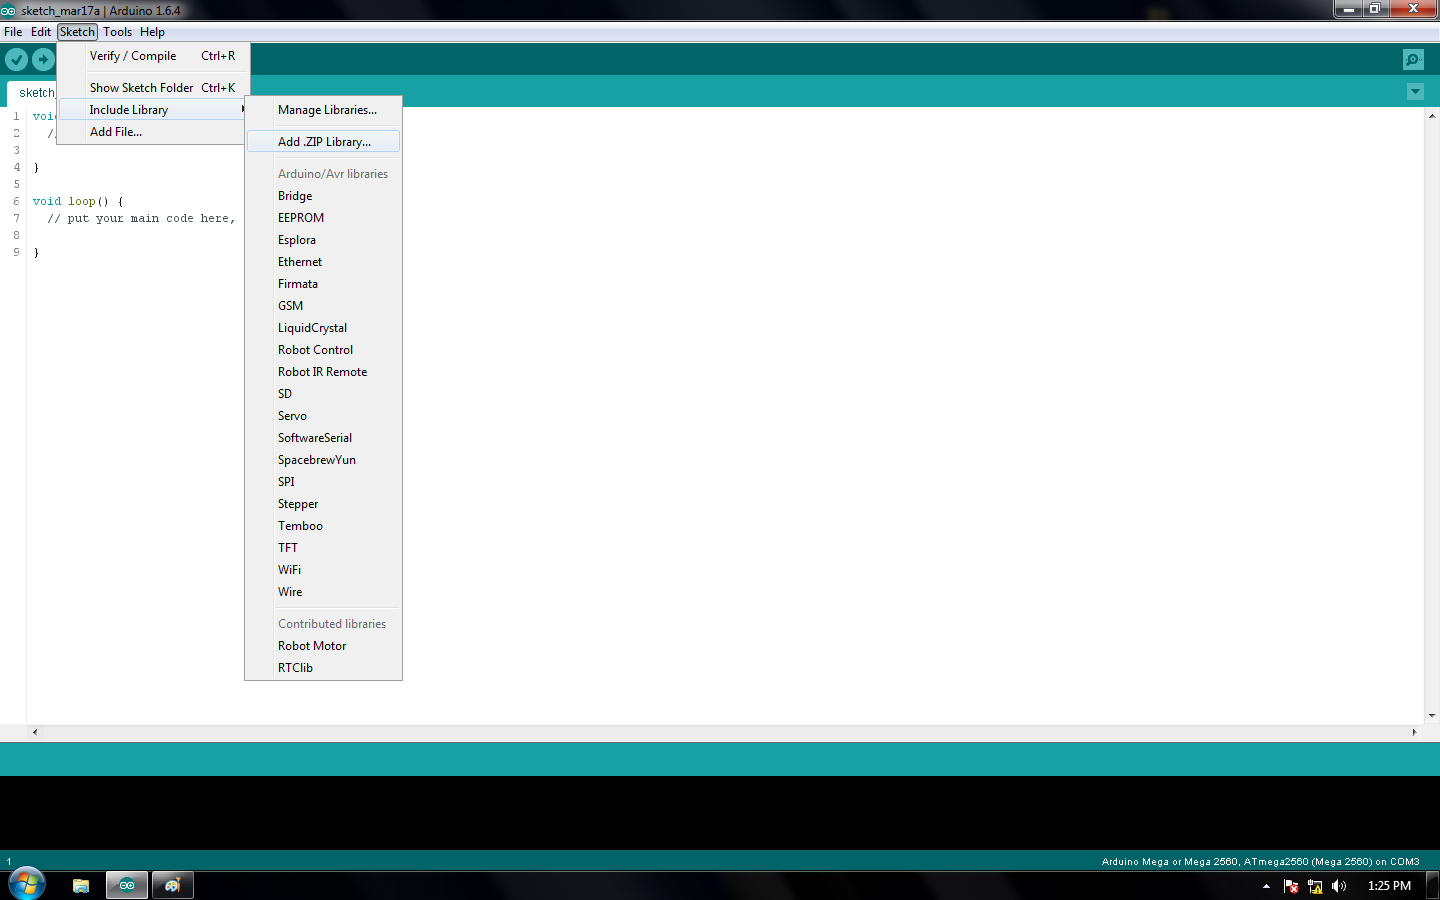1440x900 pixels.
Task: Open File Explorer from the taskbar
Action: pos(80,885)
